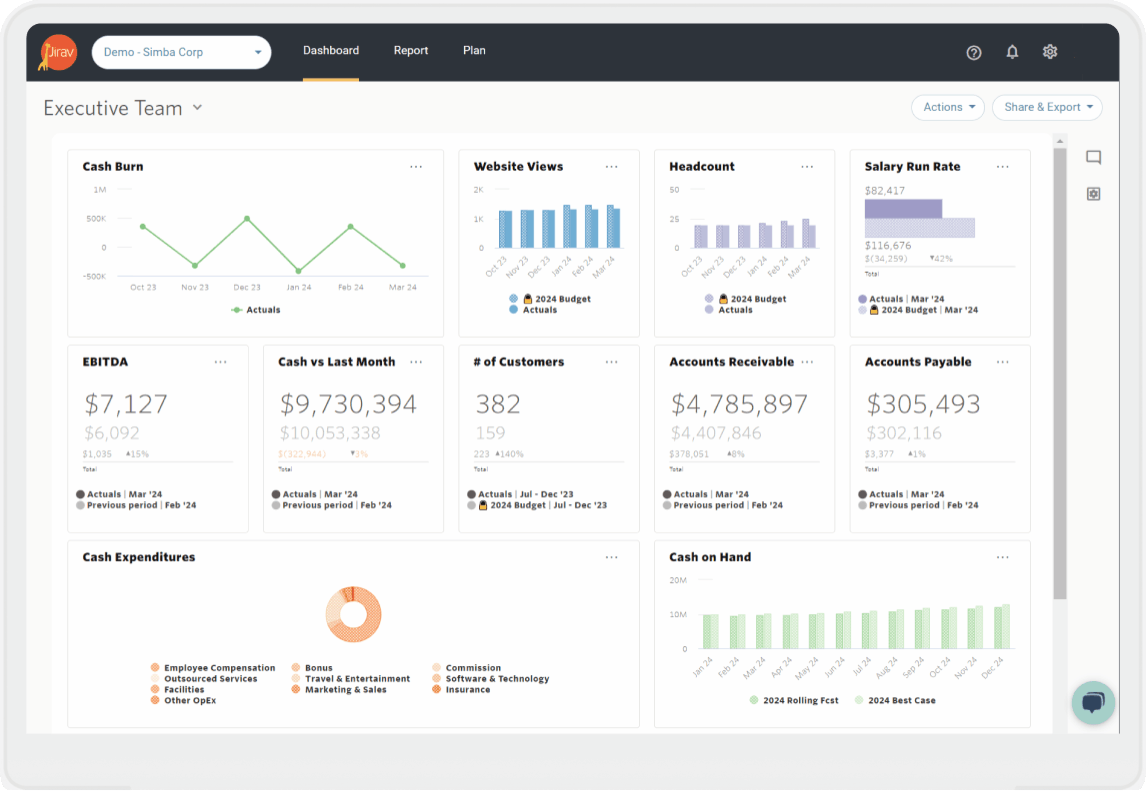Open dashboard settings icon in right sidebar
1146x791 pixels.
(x=1093, y=194)
